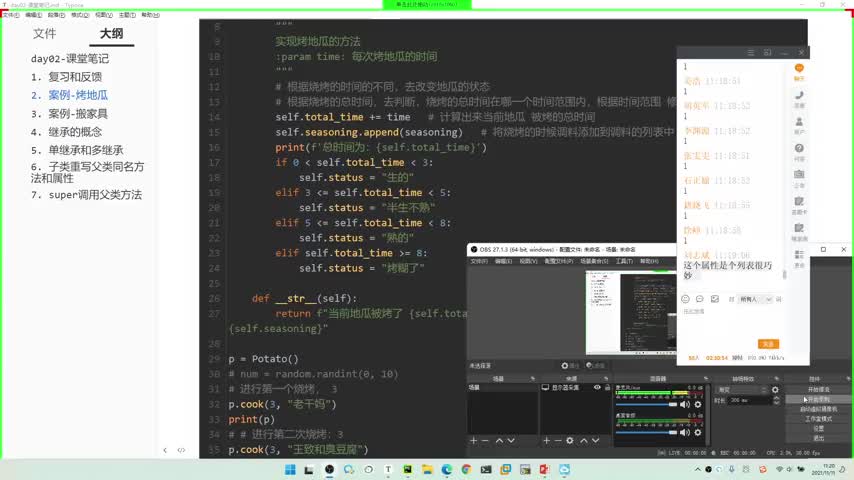
Task: Open settings gear of first mixer channel
Action: [x=698, y=404]
